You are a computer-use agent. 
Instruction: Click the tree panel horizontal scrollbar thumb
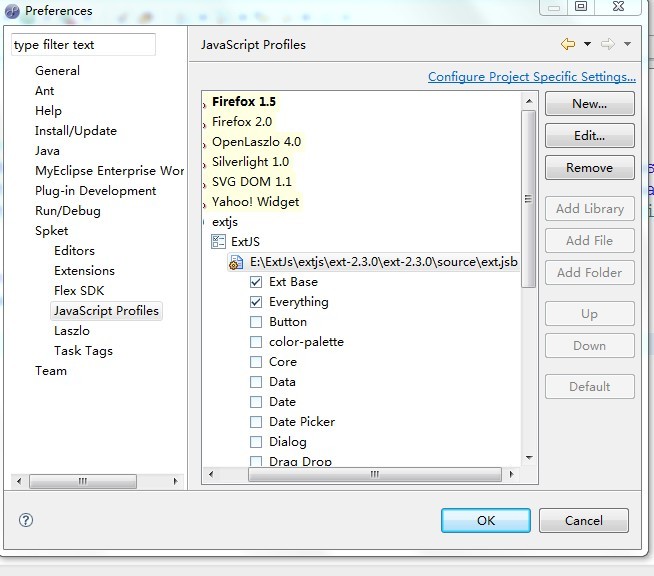click(83, 481)
